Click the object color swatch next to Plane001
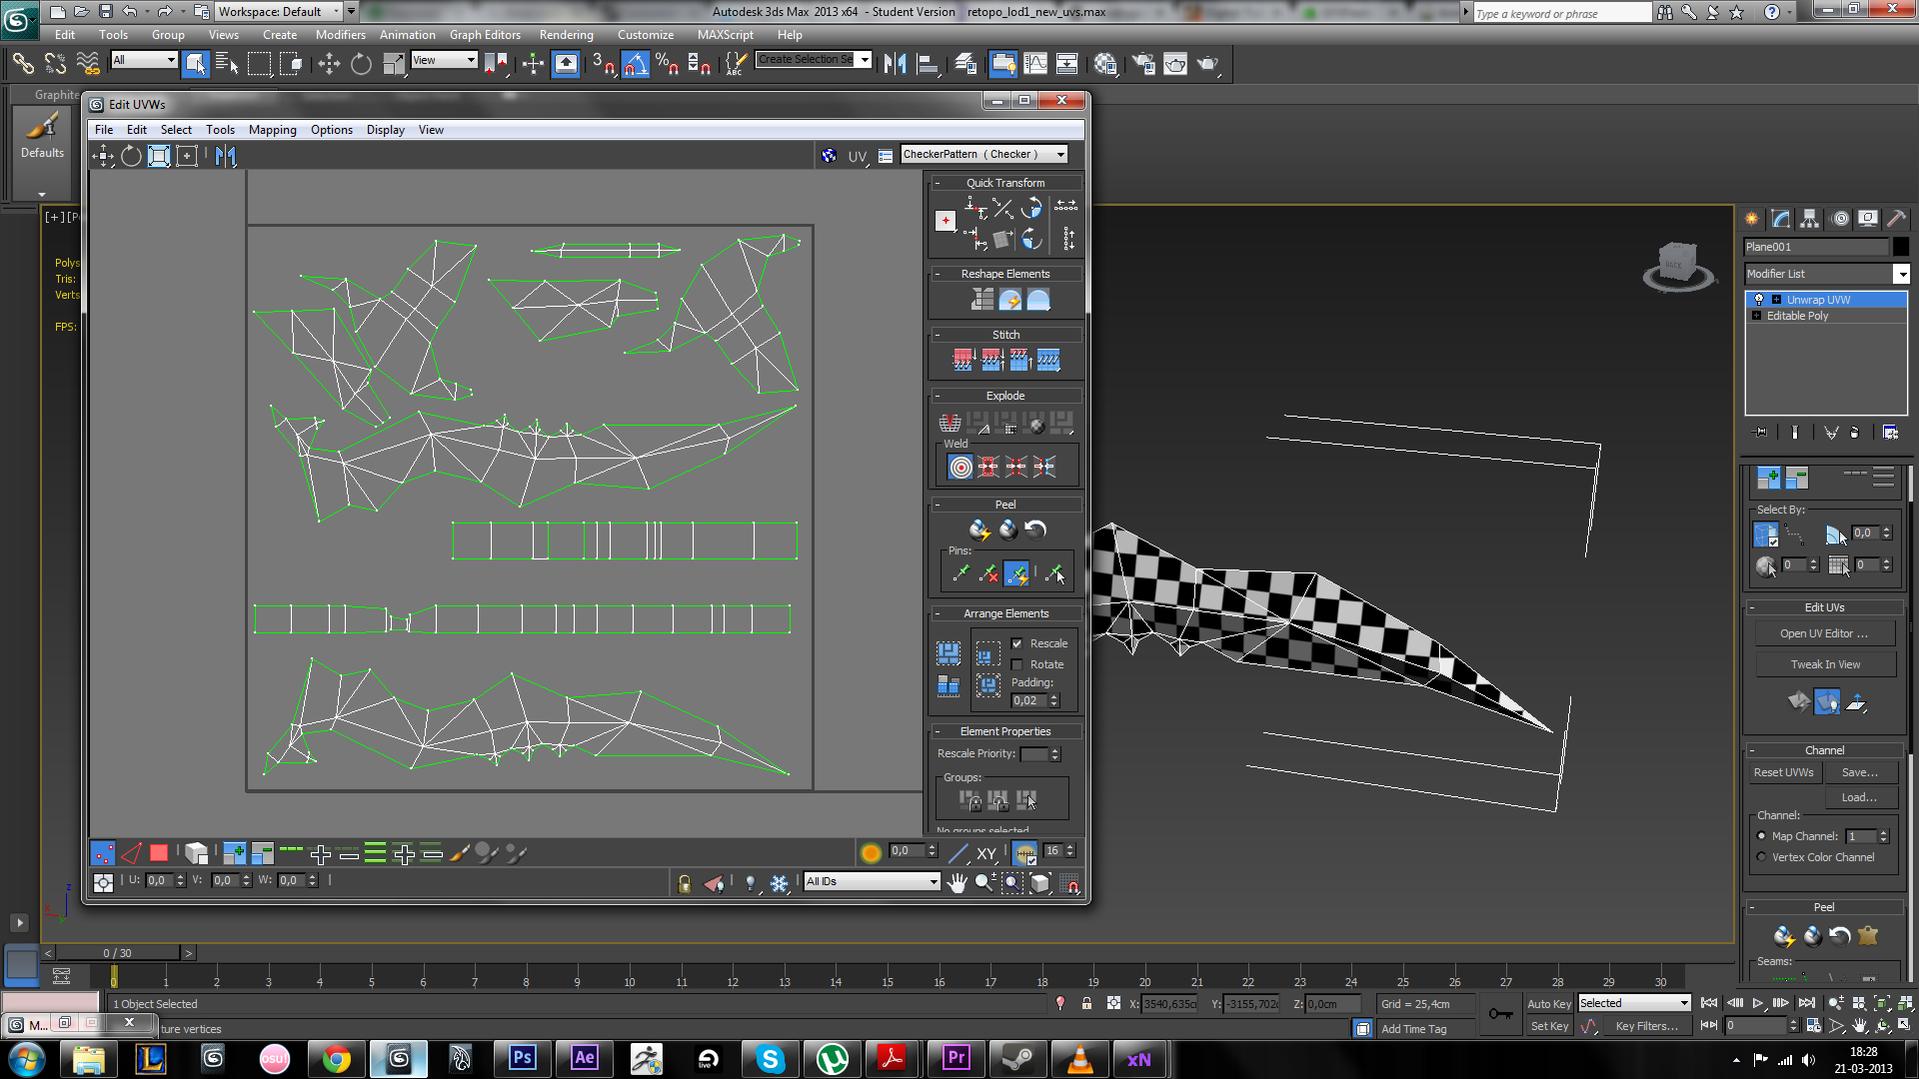The image size is (1919, 1079). tap(1900, 247)
